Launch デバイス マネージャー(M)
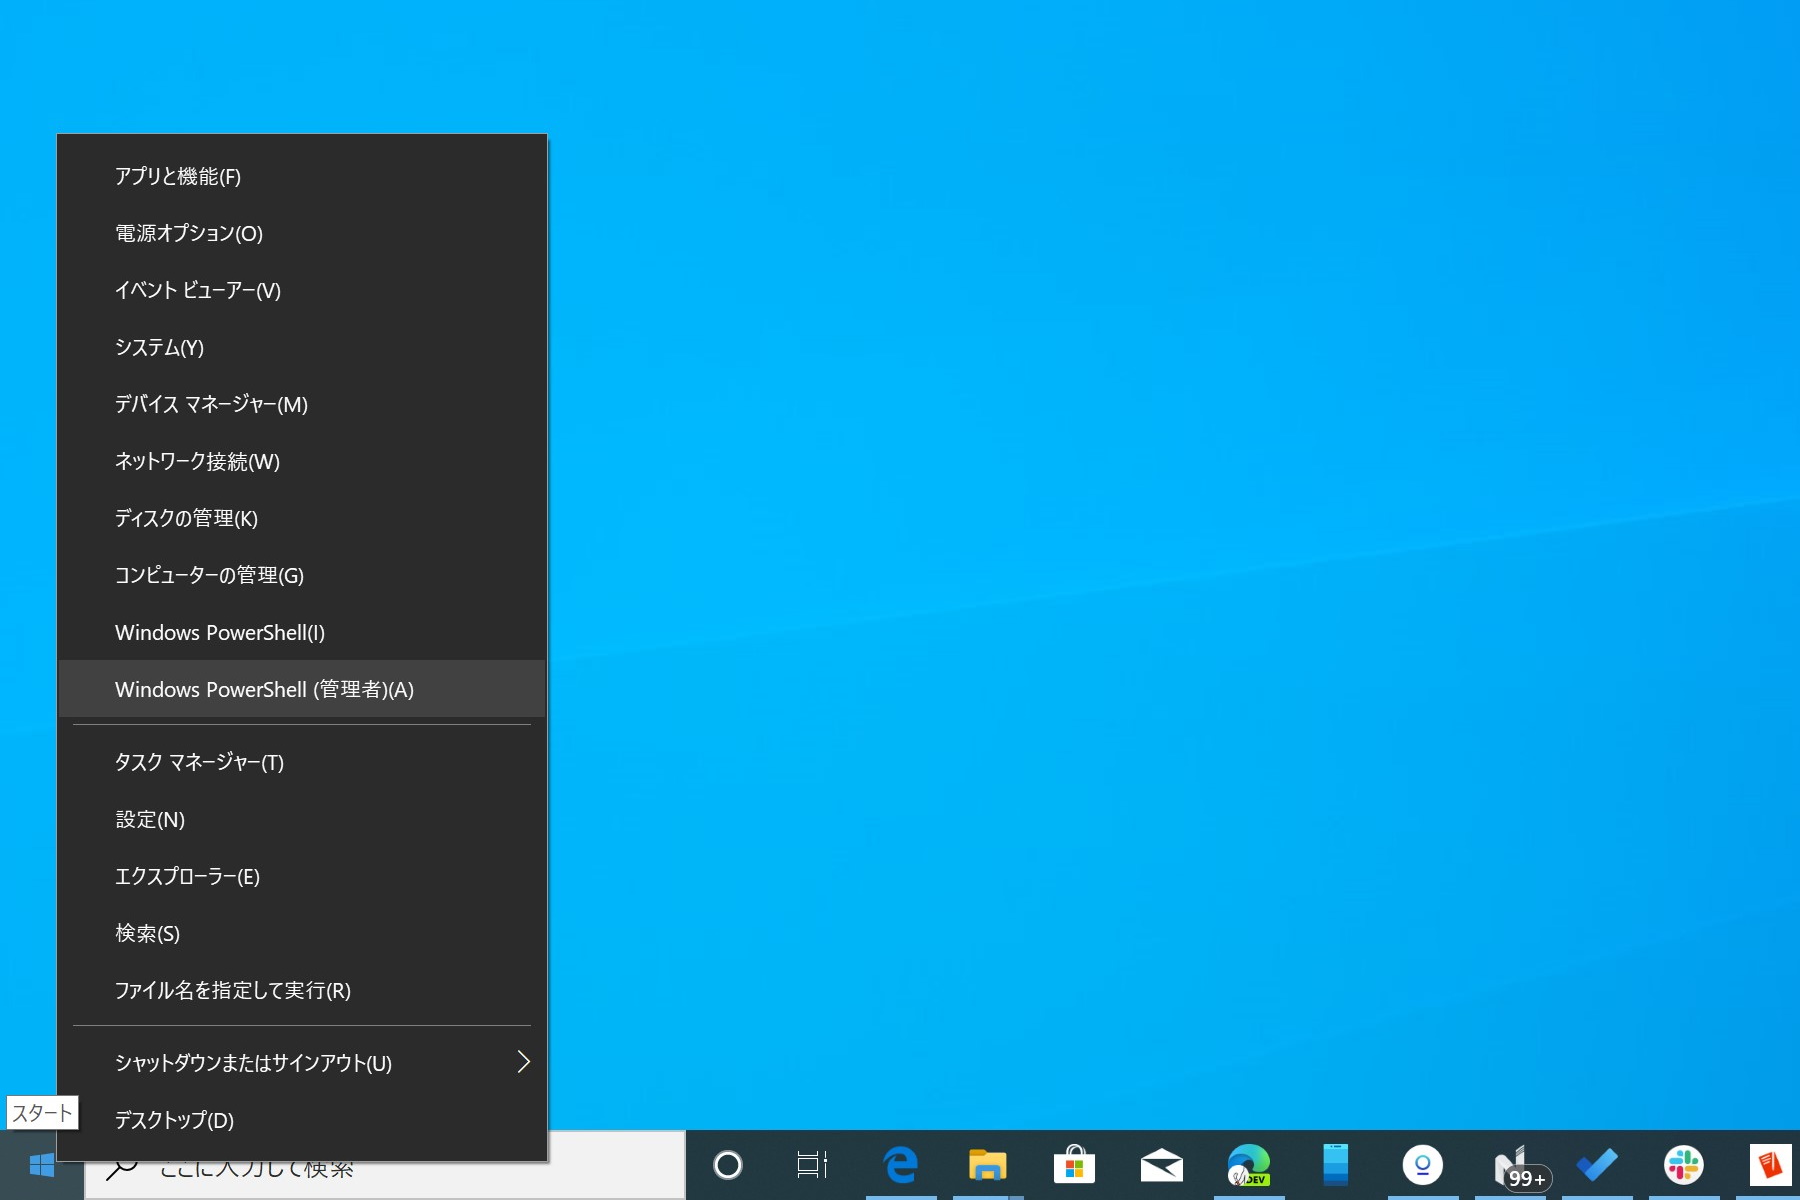The width and height of the screenshot is (1800, 1200). [301, 405]
